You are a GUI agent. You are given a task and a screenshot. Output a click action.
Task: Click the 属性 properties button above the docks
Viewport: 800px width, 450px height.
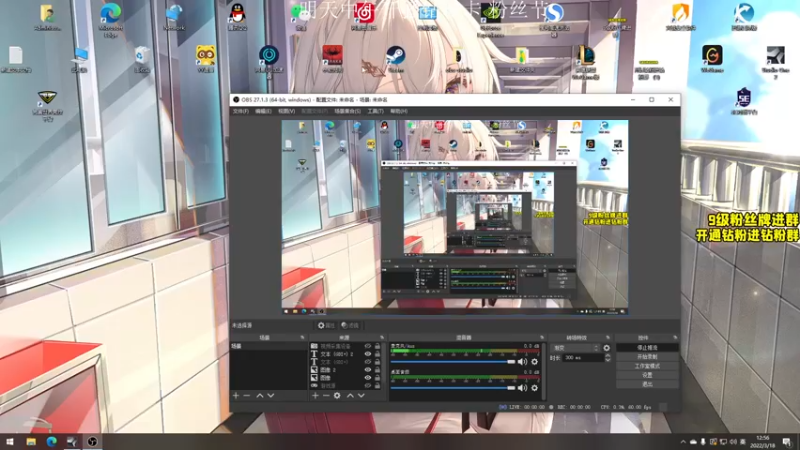(326, 325)
